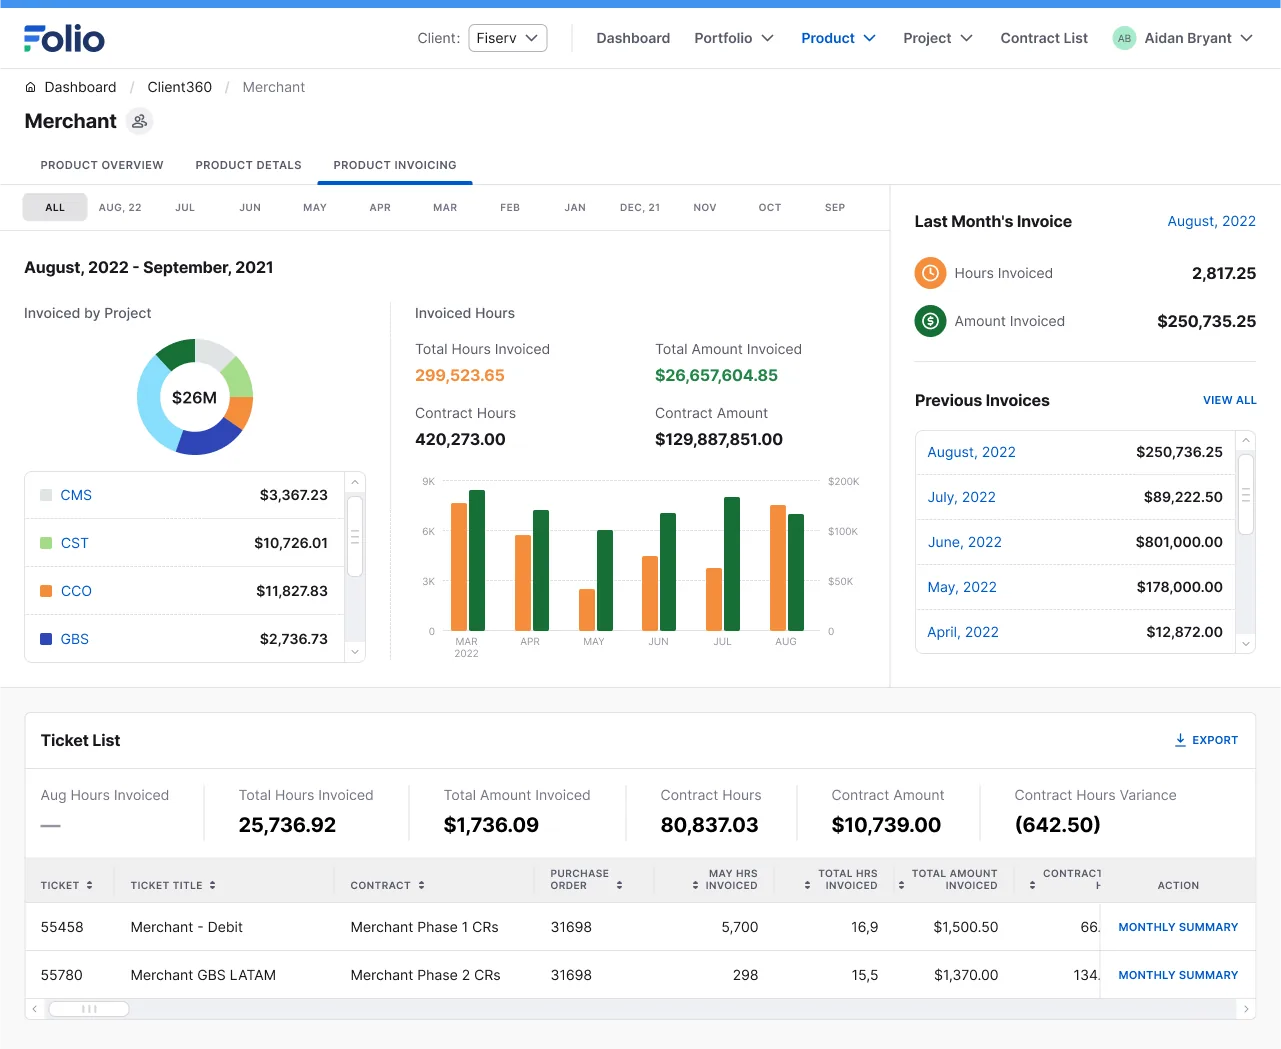1281x1049 pixels.
Task: Open the Contract List page
Action: (1044, 38)
